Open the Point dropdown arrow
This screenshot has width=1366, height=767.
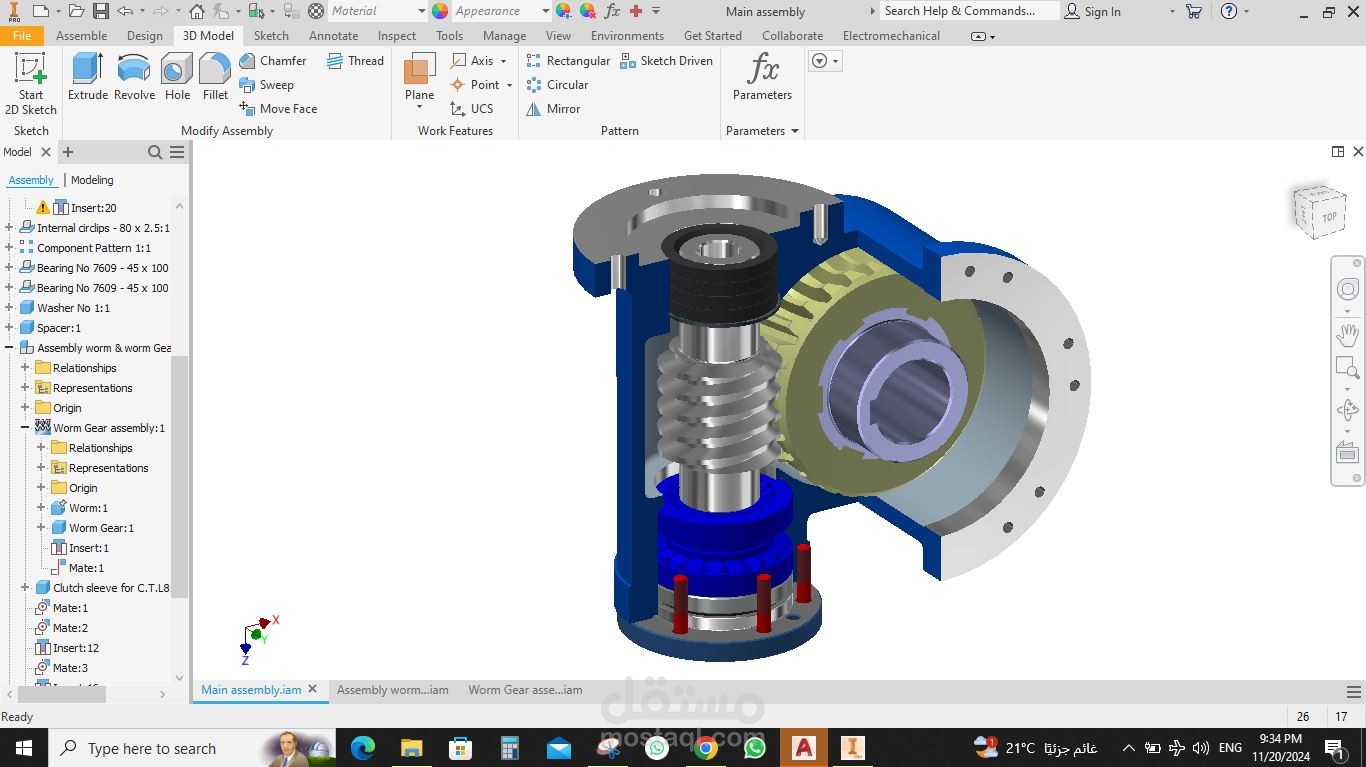pyautogui.click(x=509, y=85)
